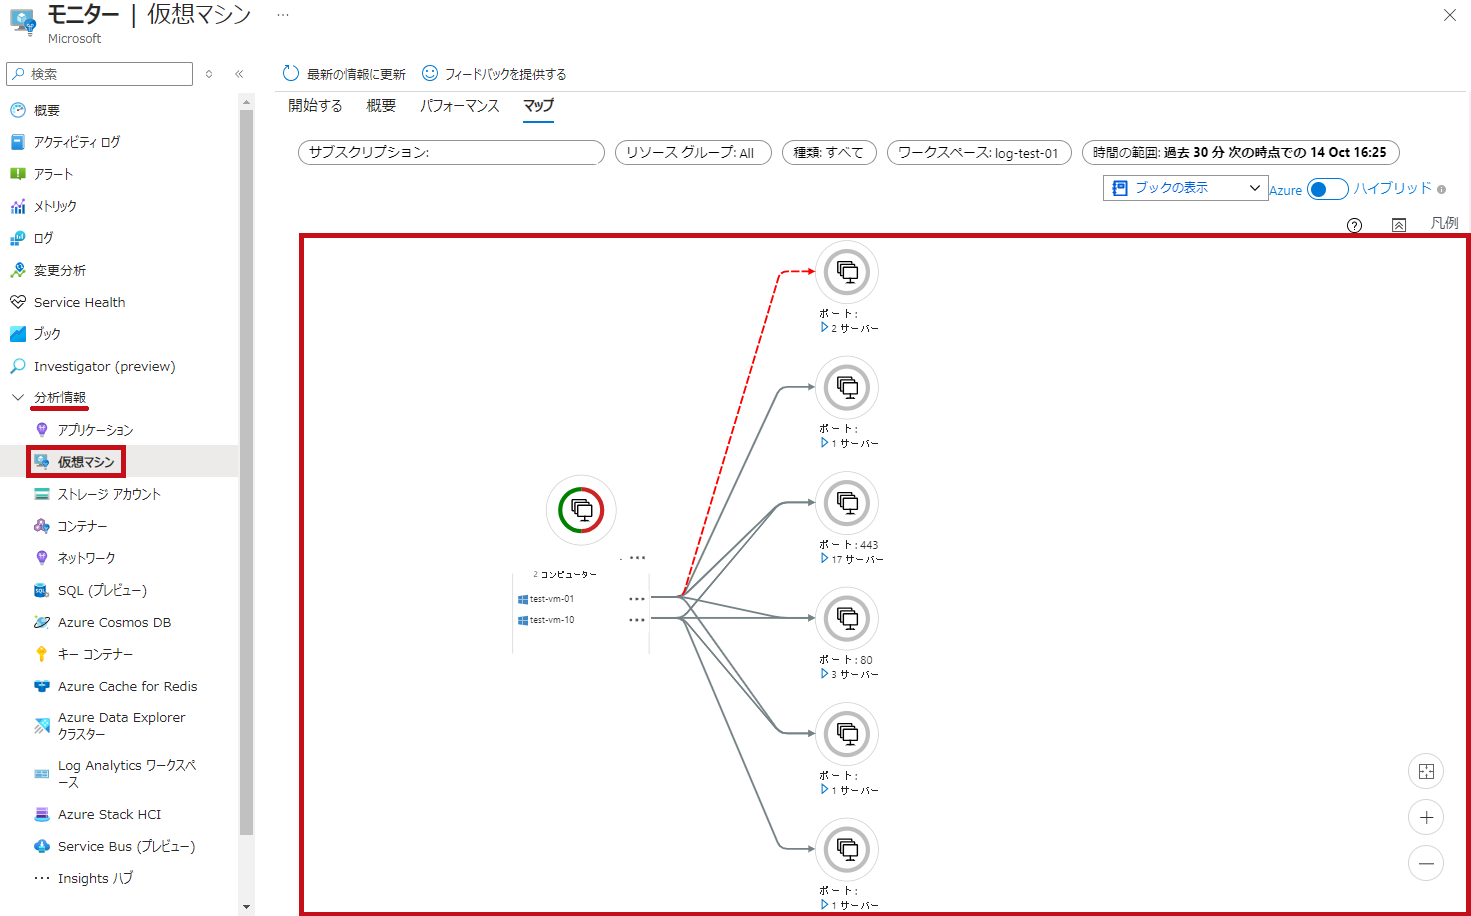The height and width of the screenshot is (916, 1471).
Task: Collapse the 分析情報 section
Action: pos(18,397)
